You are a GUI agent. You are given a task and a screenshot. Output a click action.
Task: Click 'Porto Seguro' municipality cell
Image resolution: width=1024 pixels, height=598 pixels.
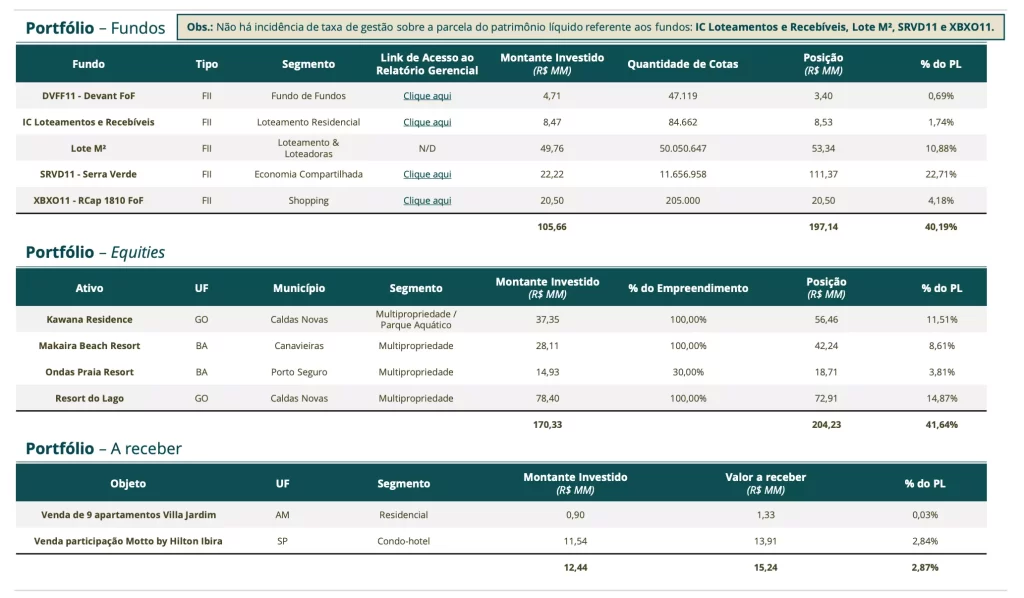299,372
